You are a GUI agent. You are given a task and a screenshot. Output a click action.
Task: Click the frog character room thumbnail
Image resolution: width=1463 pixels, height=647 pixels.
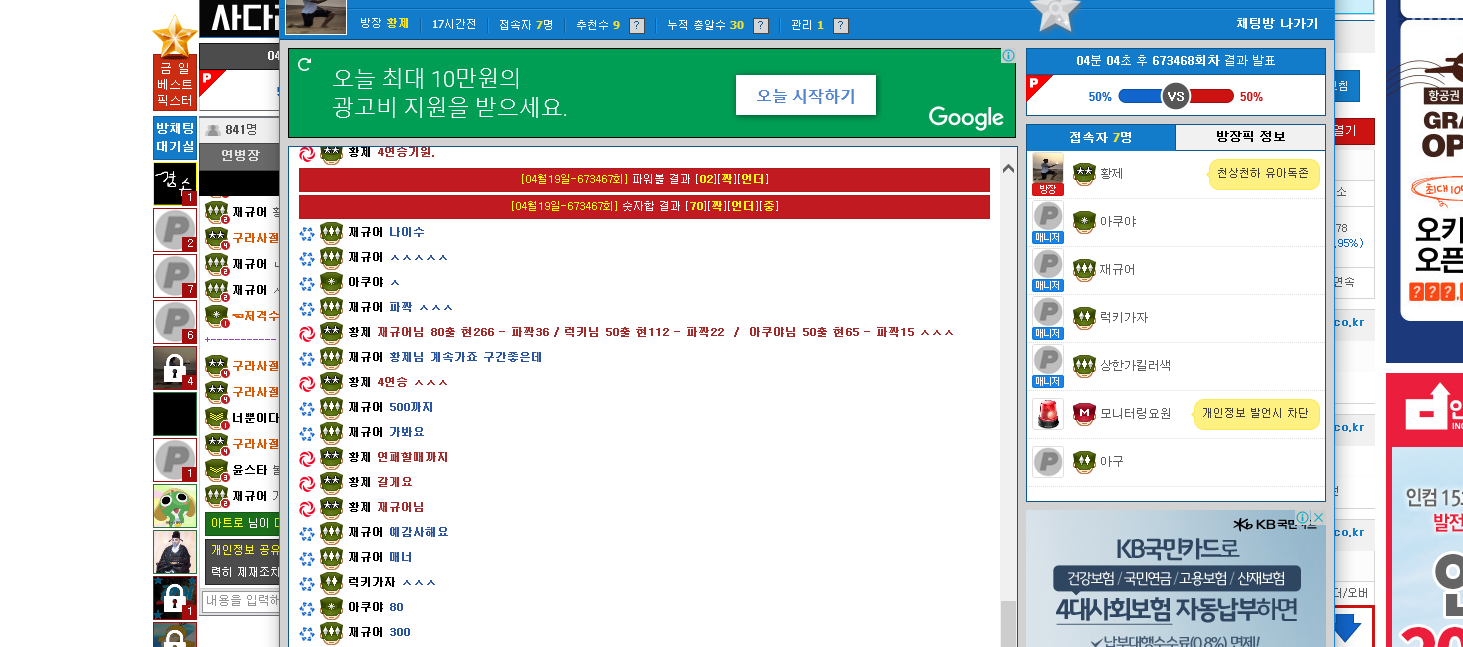click(x=175, y=506)
